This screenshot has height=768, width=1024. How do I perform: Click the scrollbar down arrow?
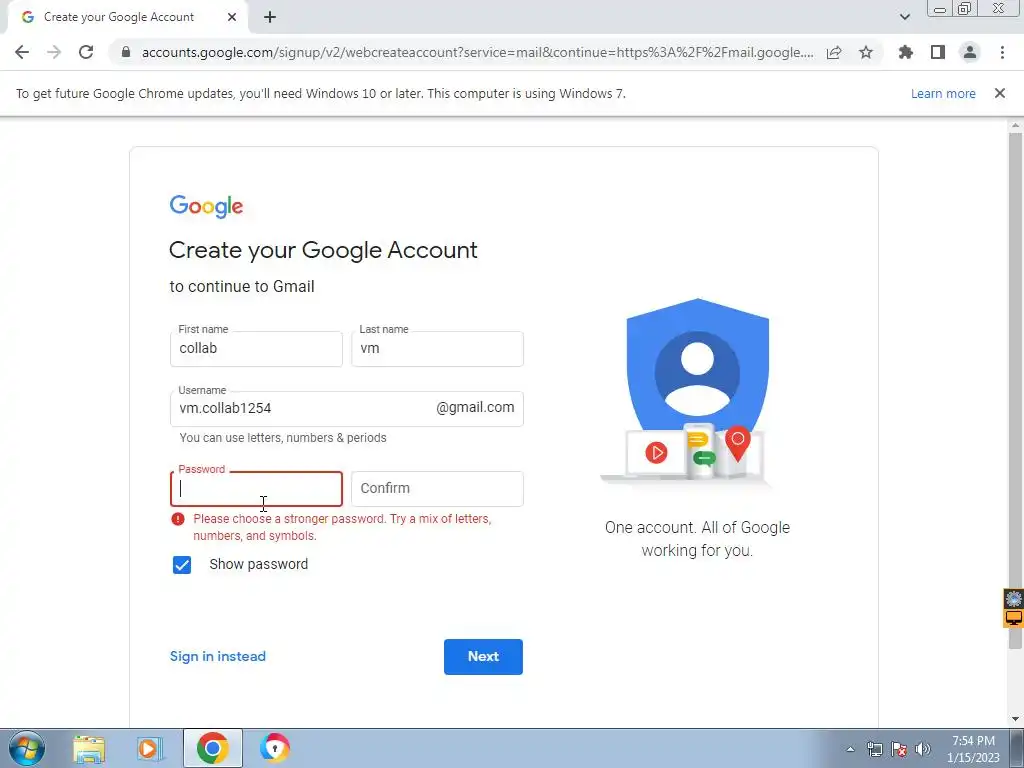pos(1016,719)
